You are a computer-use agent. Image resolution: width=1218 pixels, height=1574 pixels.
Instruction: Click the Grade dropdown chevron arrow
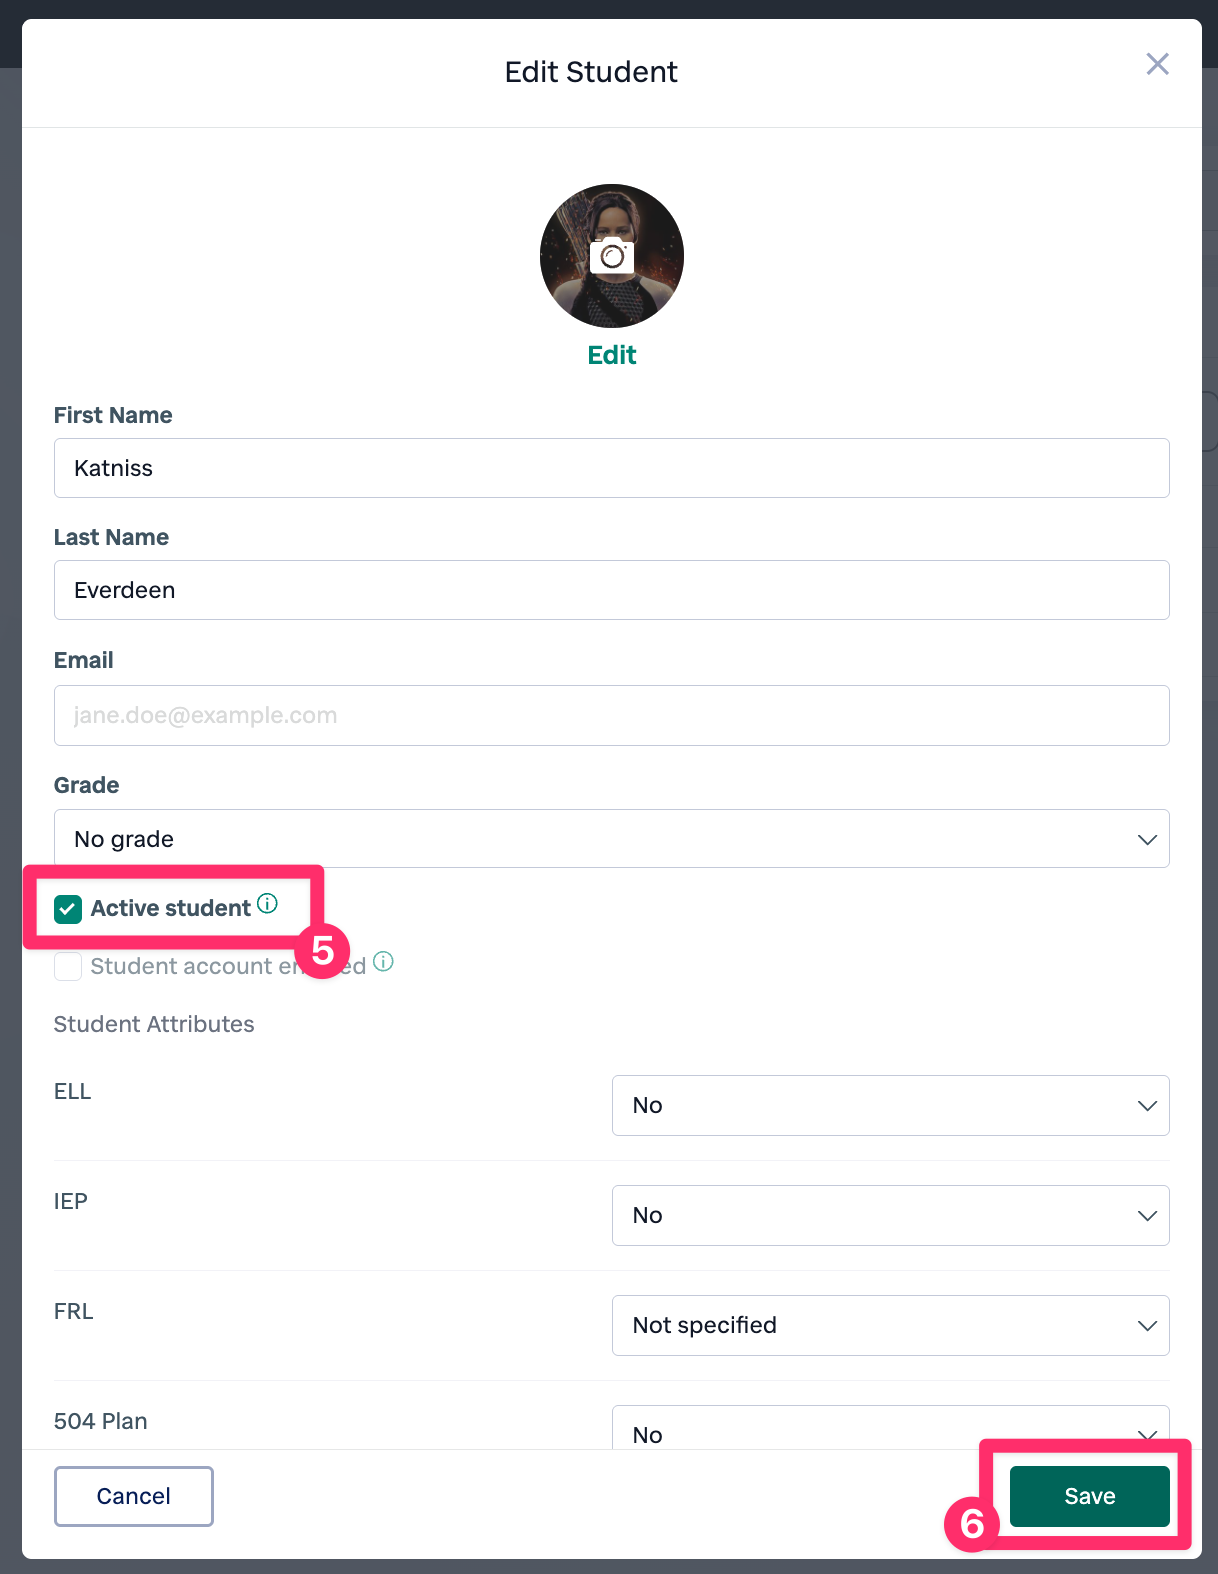(x=1147, y=840)
